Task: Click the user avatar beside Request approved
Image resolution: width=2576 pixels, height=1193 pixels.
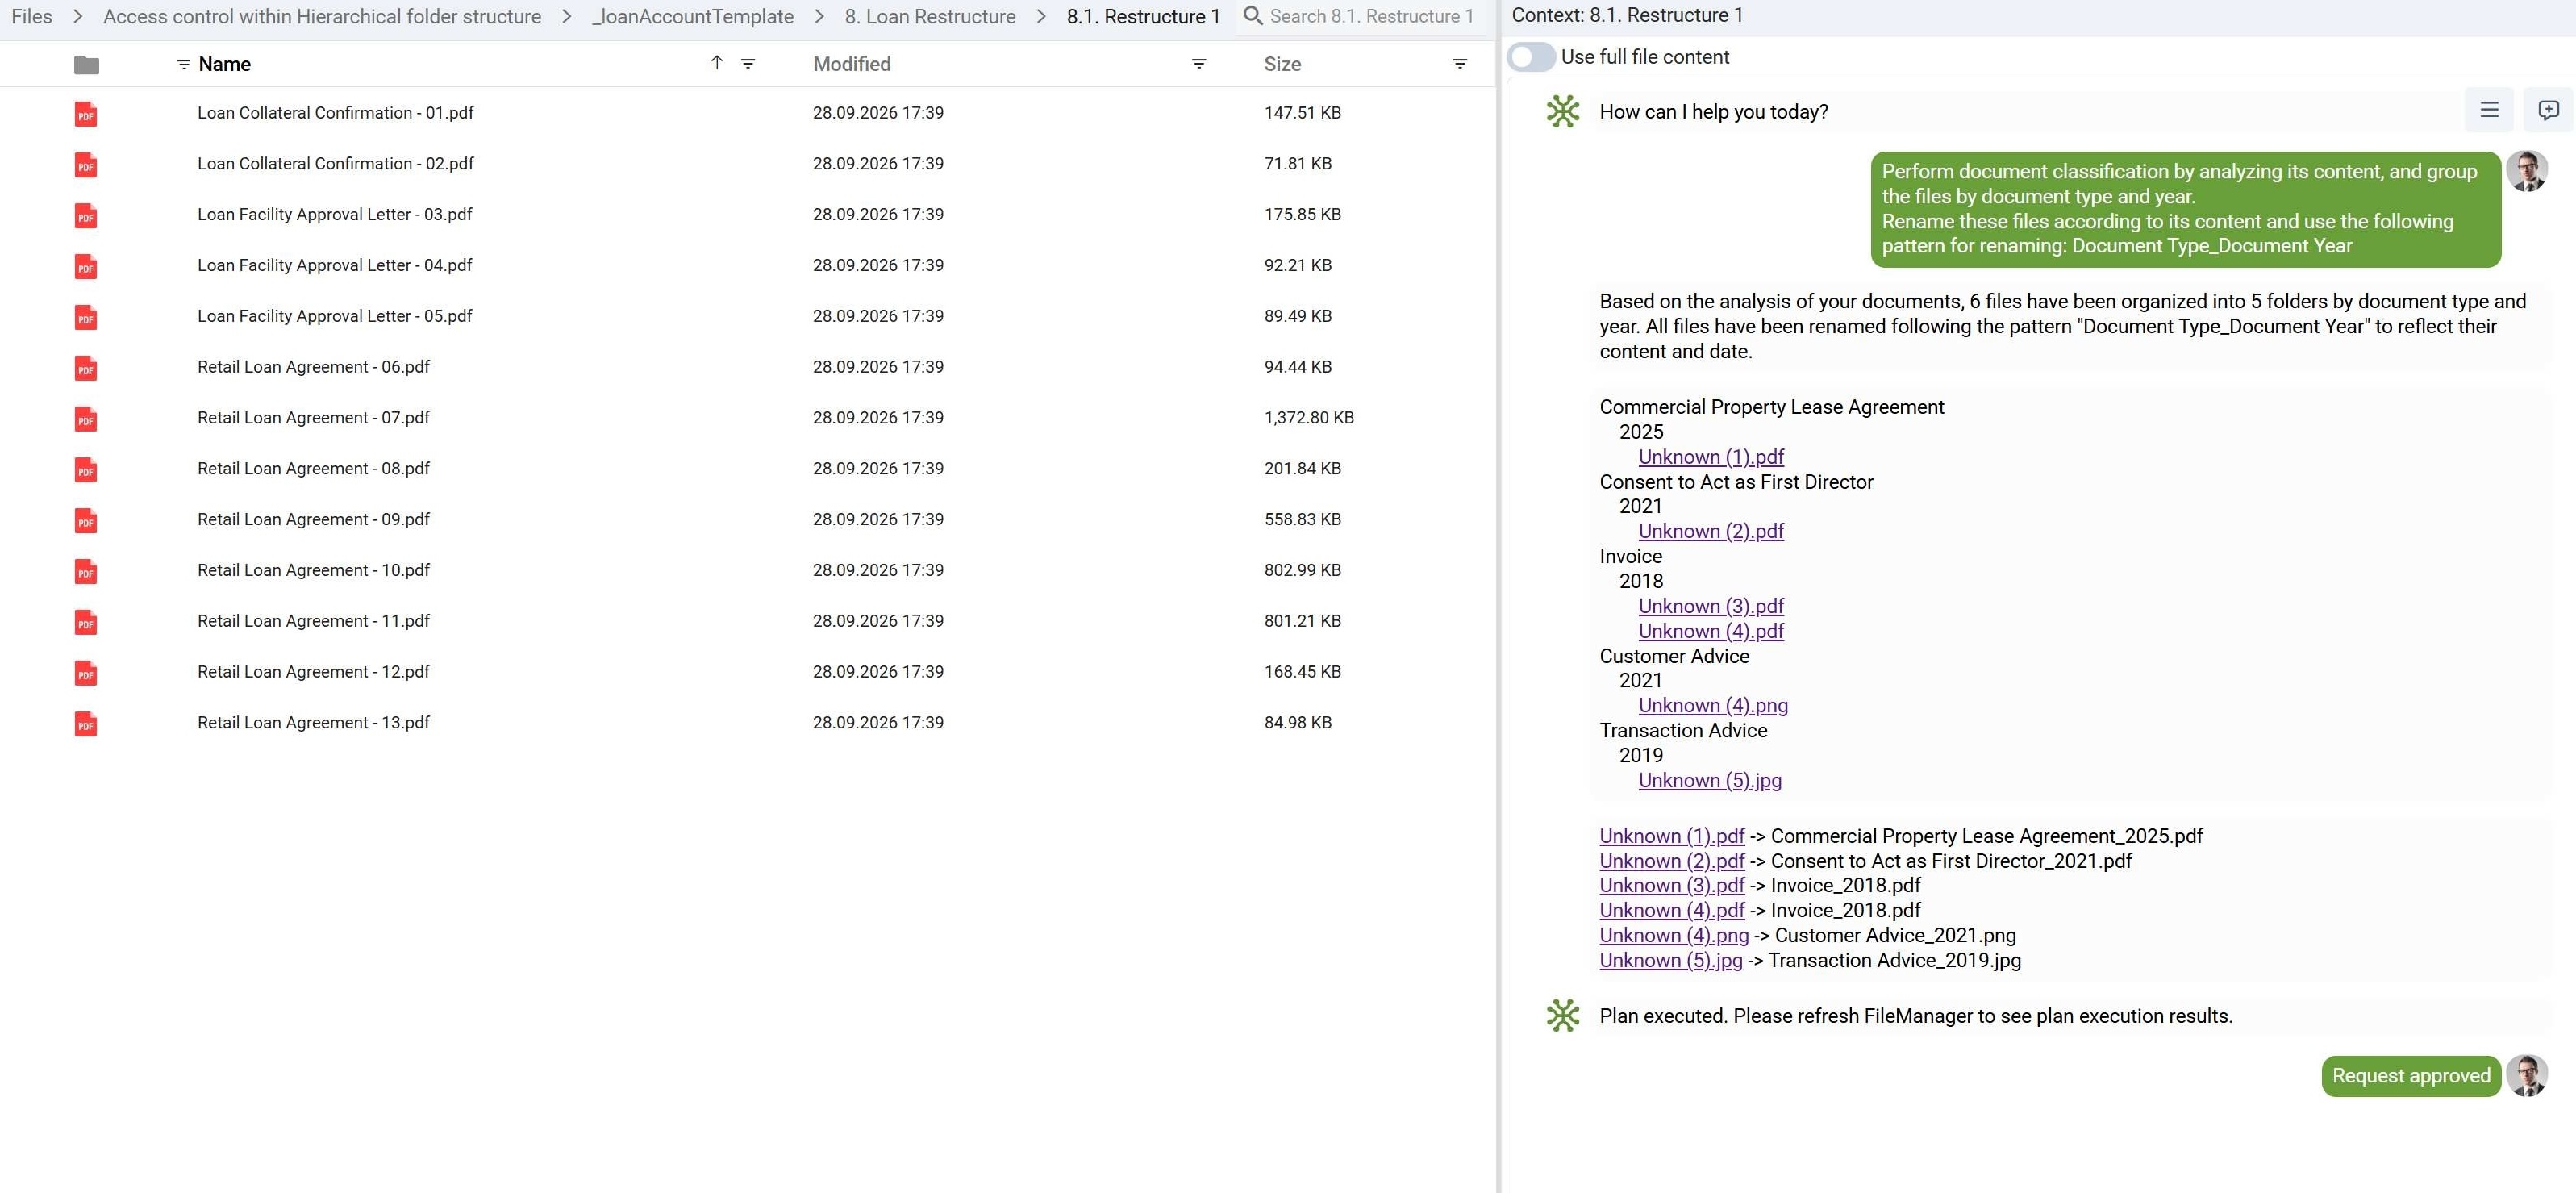Action: 2527,1076
